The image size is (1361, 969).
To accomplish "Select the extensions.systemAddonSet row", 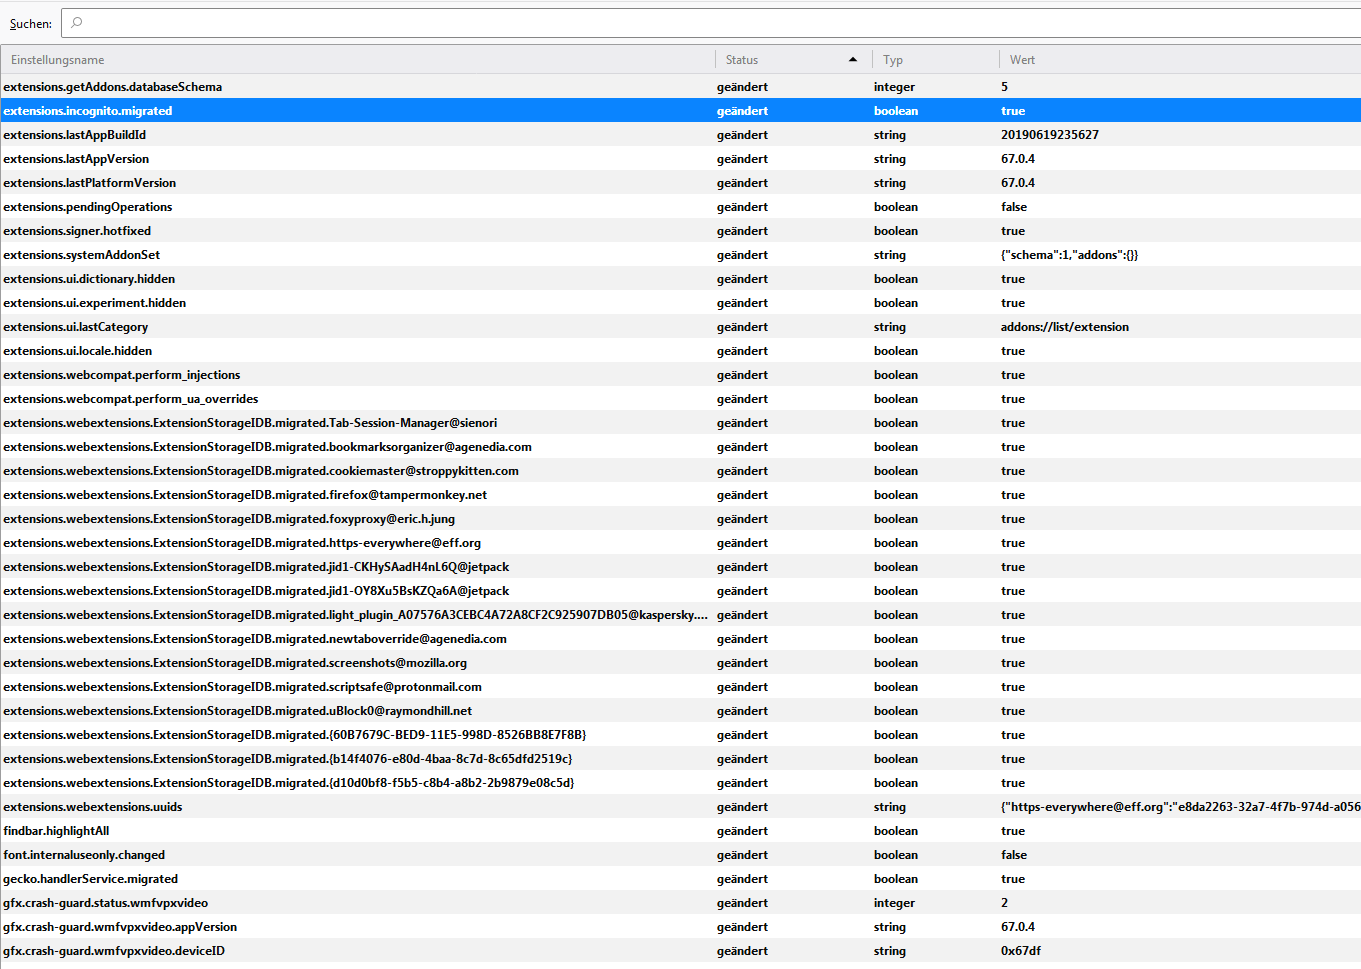I will click(x=82, y=255).
